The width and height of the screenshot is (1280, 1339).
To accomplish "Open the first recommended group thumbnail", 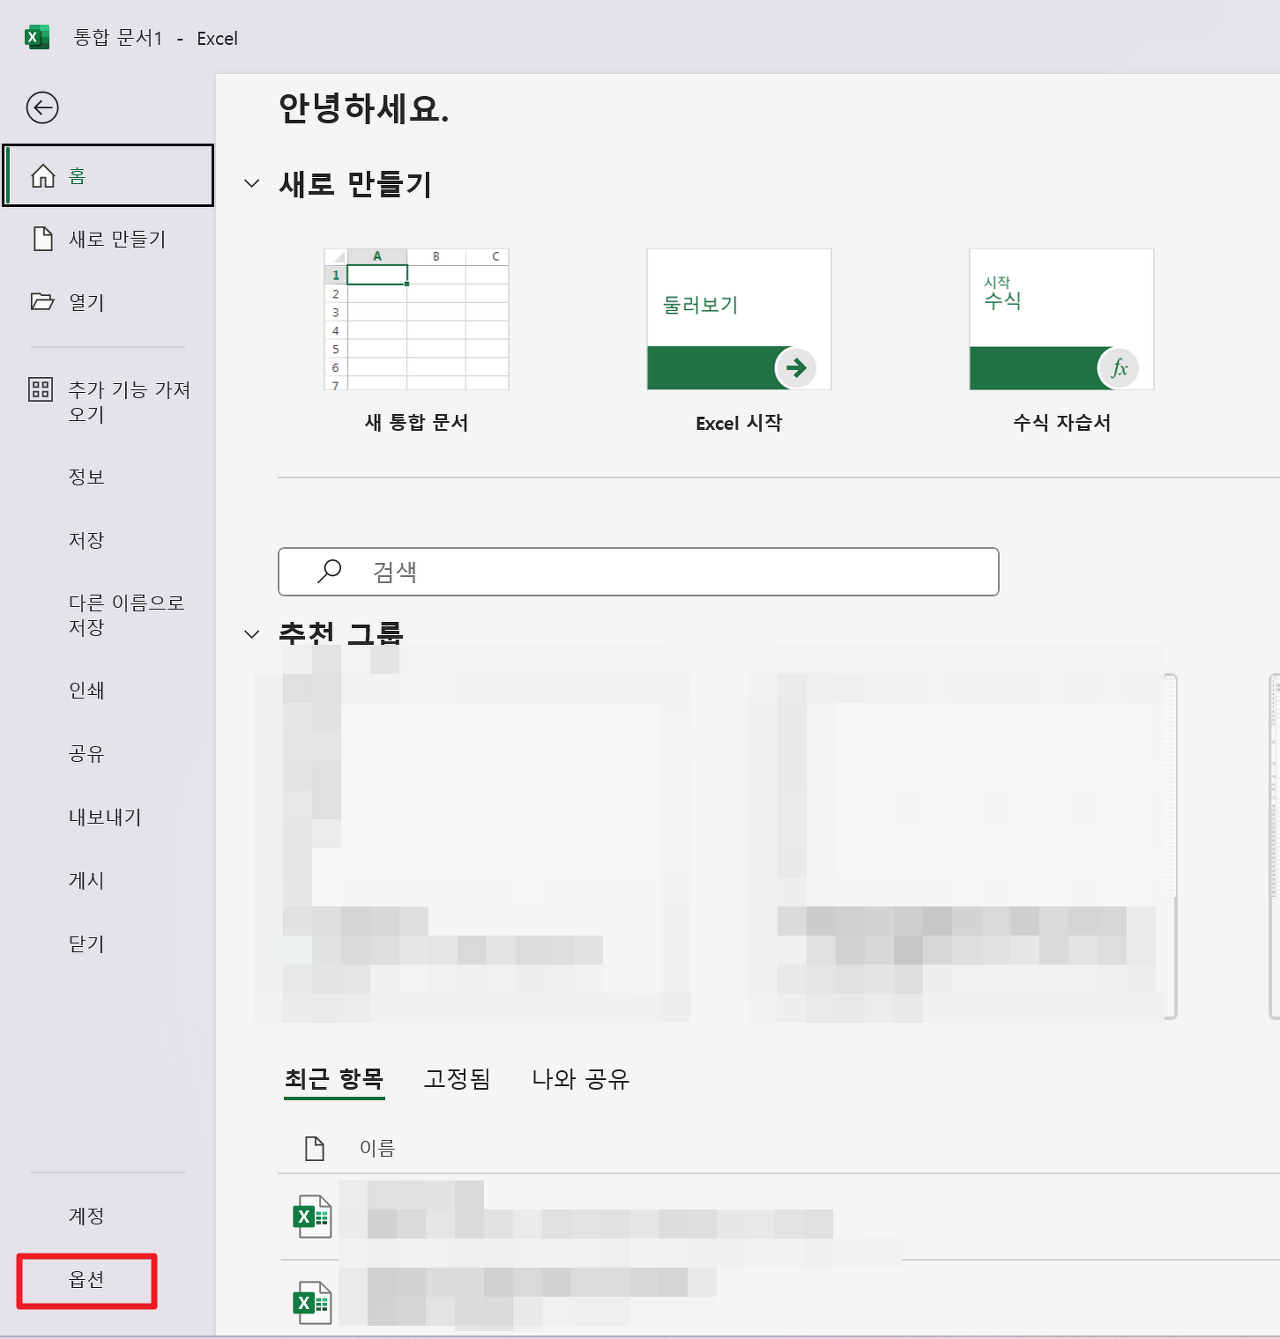I will [472, 834].
